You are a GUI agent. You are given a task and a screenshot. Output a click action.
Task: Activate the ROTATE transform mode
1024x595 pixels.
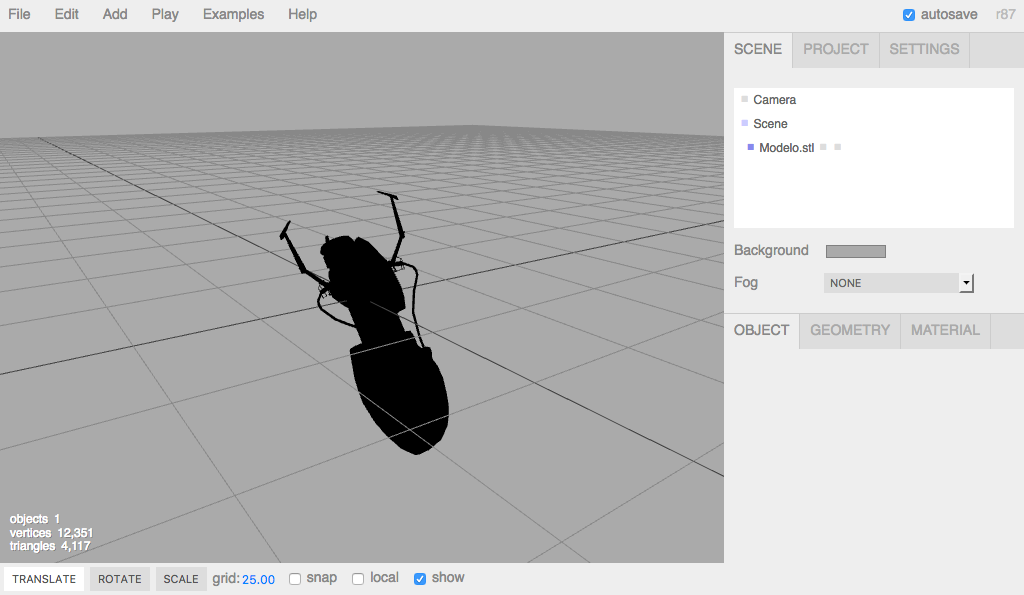coord(119,578)
